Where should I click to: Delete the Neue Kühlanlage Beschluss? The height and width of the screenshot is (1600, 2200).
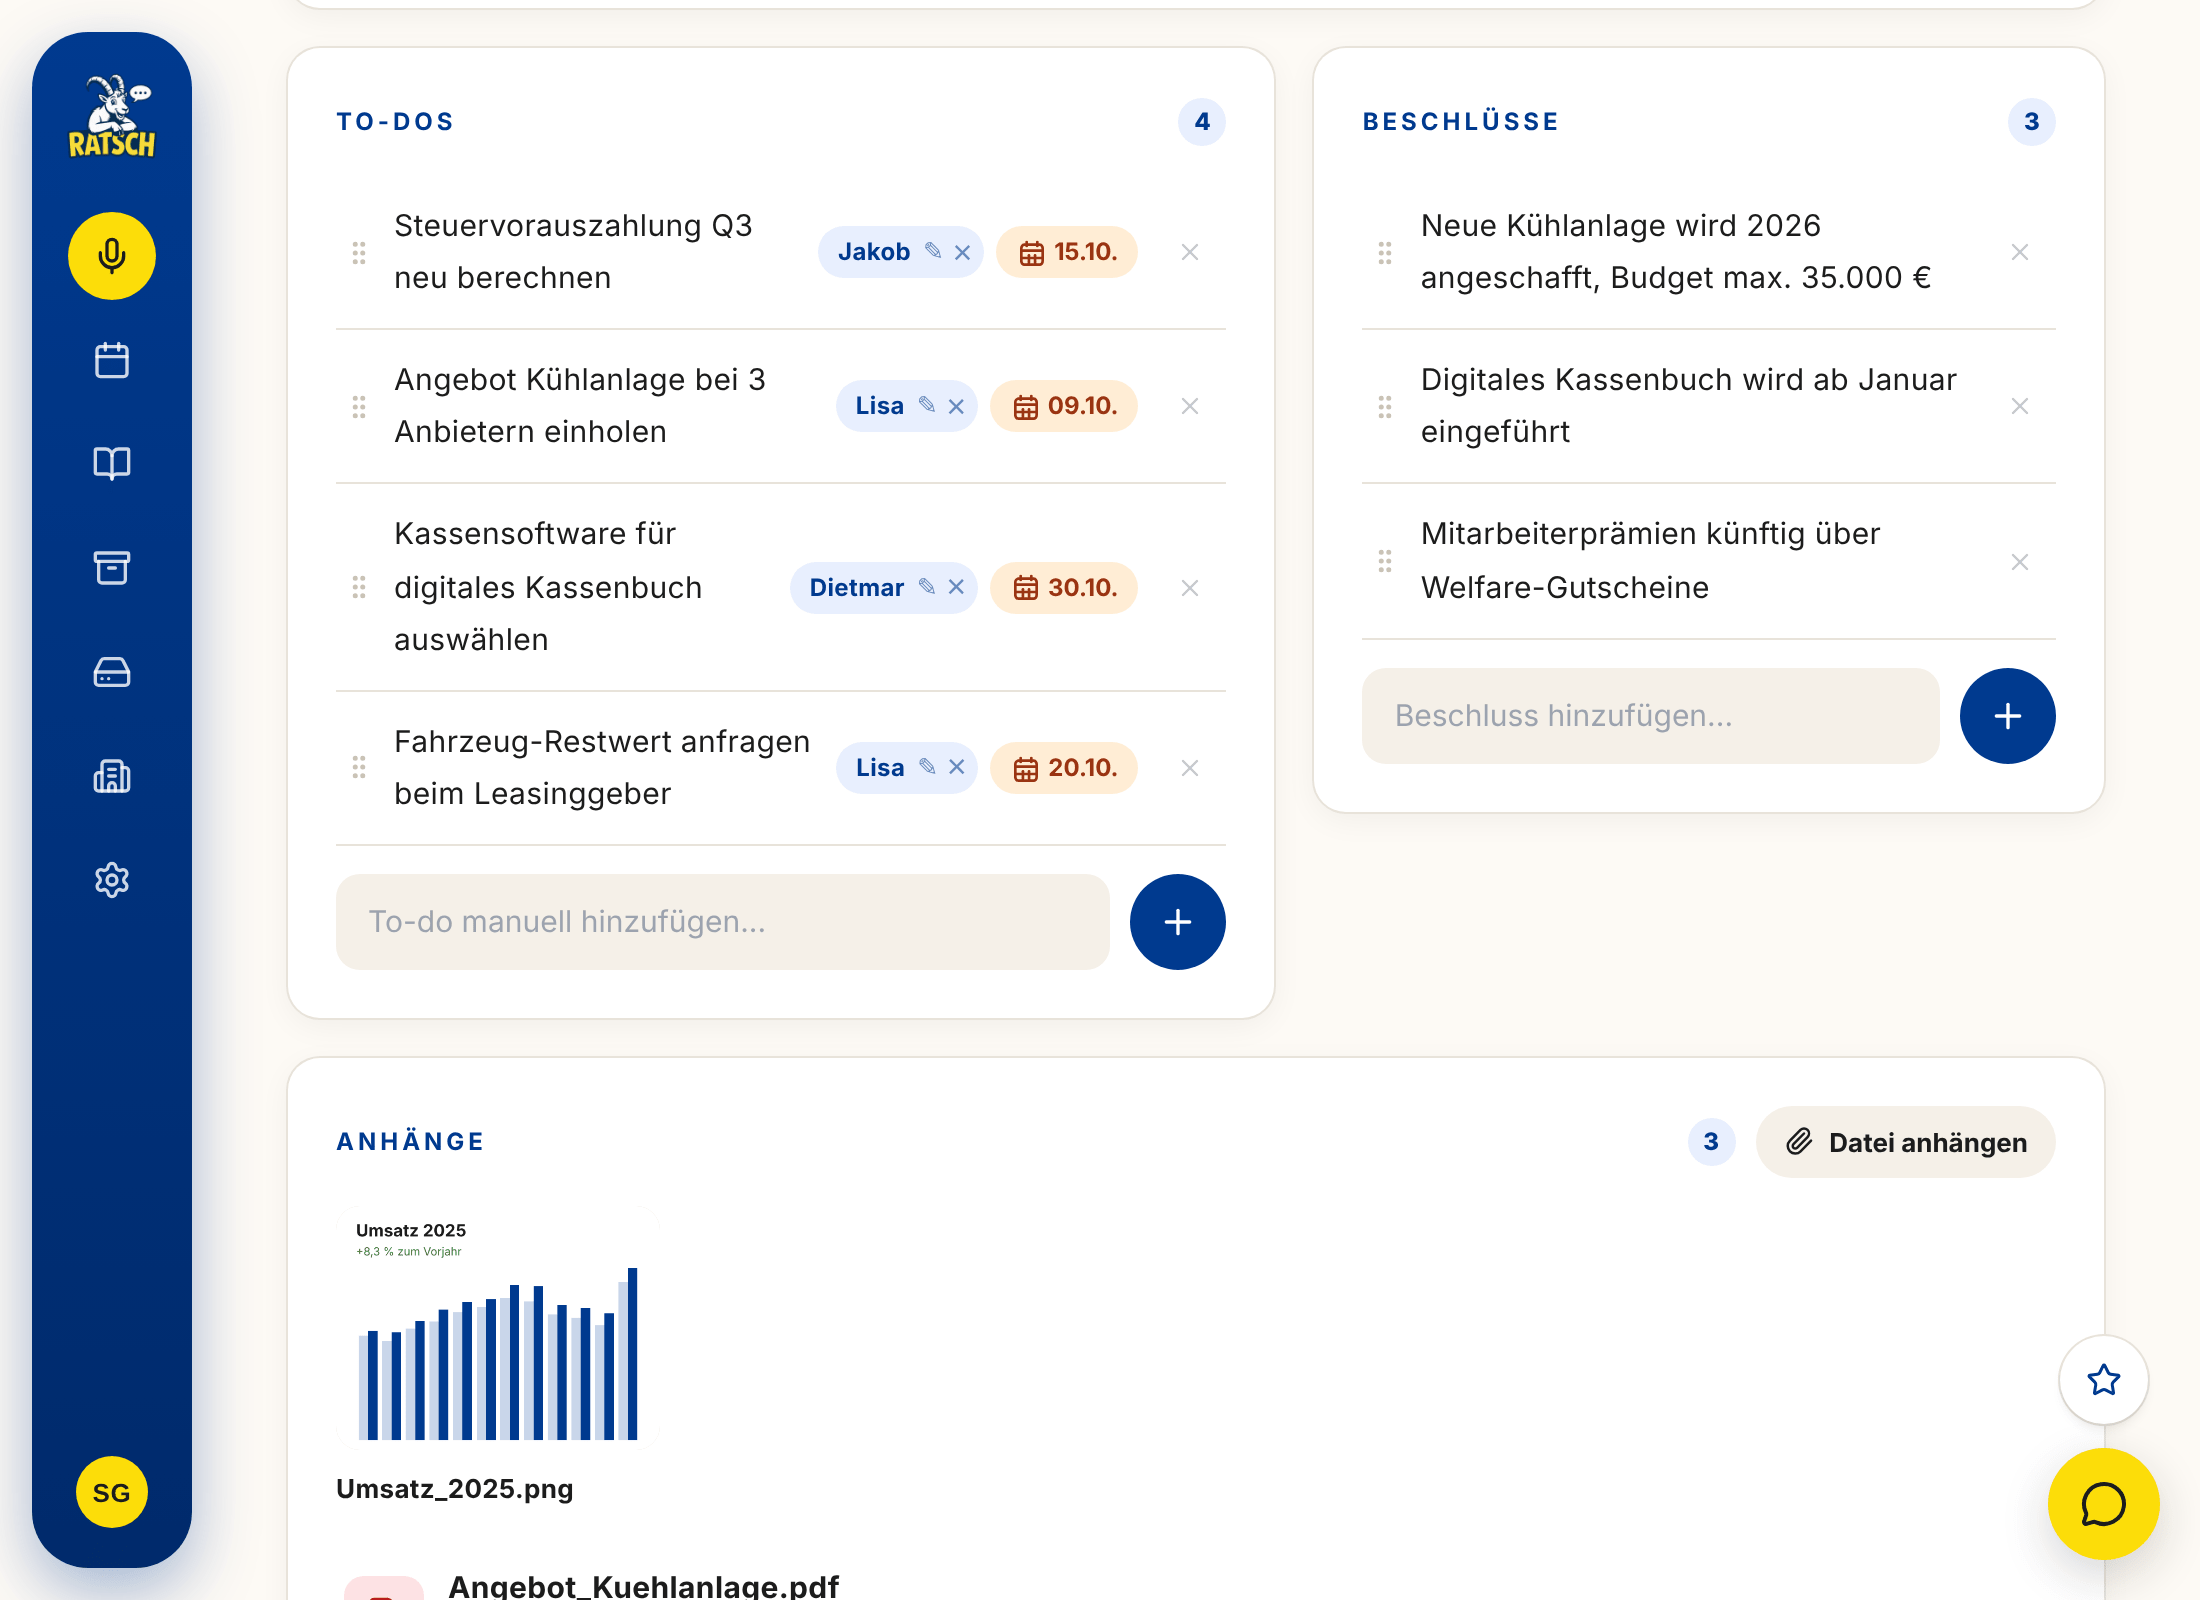tap(2020, 252)
